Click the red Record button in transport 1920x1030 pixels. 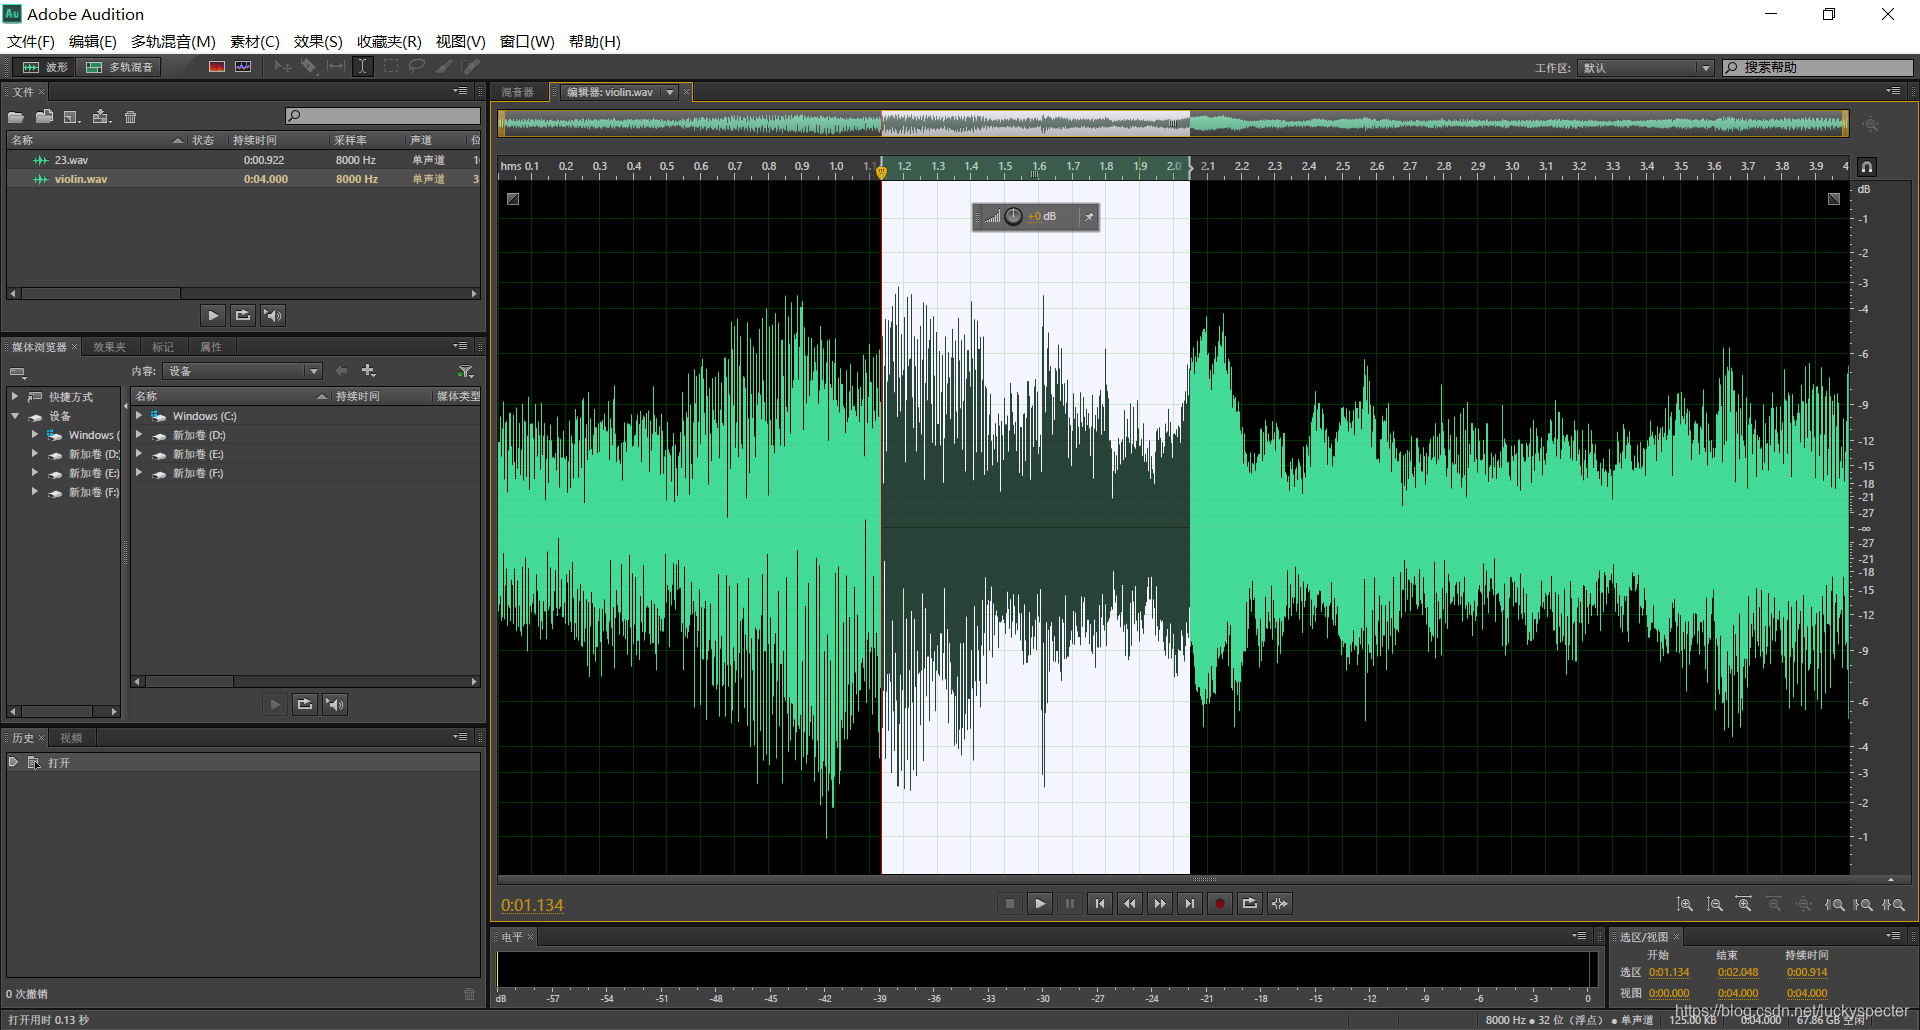coord(1219,904)
